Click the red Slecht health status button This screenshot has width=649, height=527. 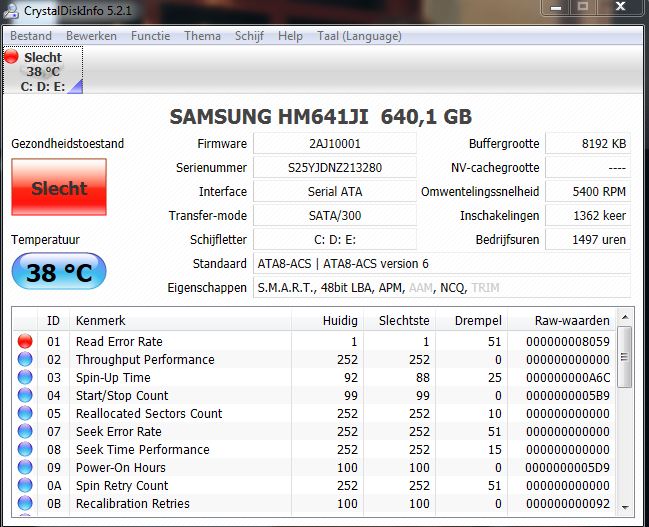point(59,187)
